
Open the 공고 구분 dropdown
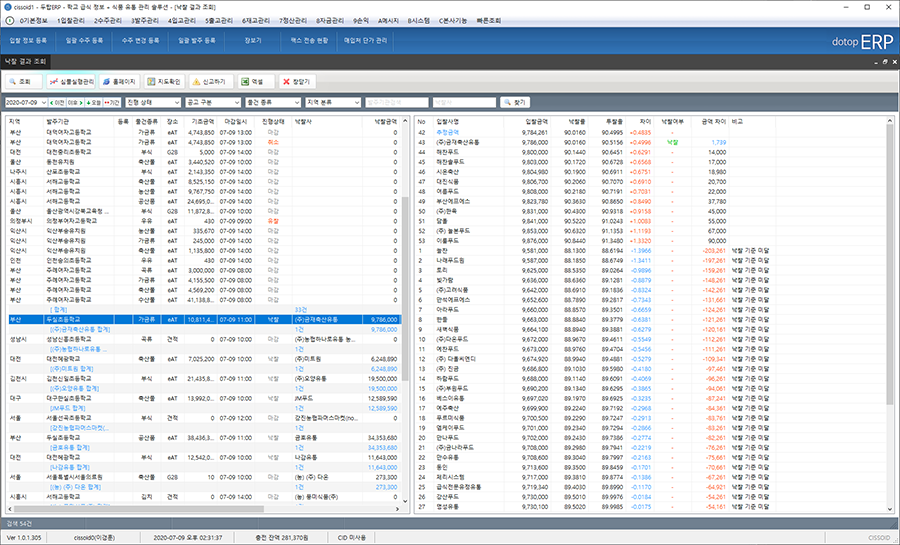pyautogui.click(x=212, y=102)
